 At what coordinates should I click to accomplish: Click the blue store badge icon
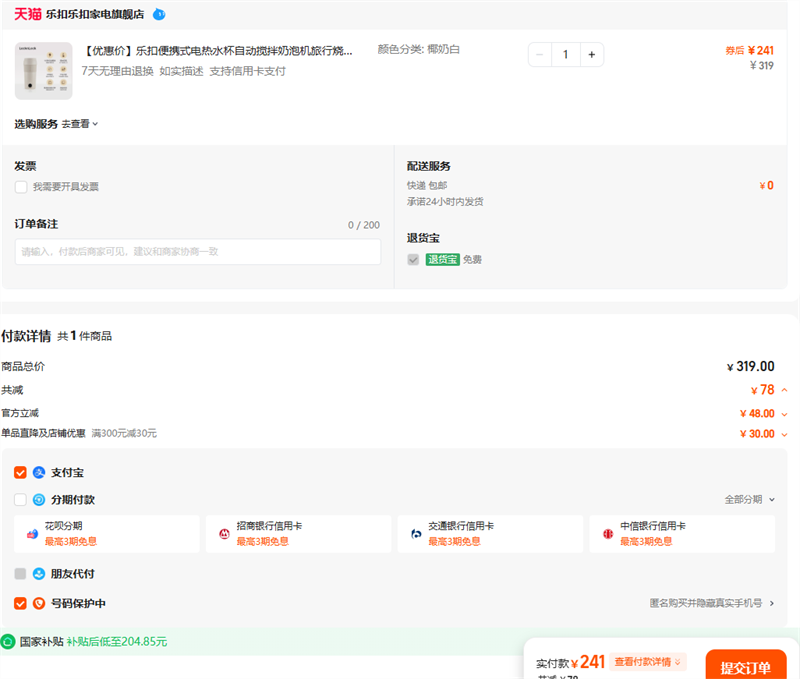pos(159,14)
